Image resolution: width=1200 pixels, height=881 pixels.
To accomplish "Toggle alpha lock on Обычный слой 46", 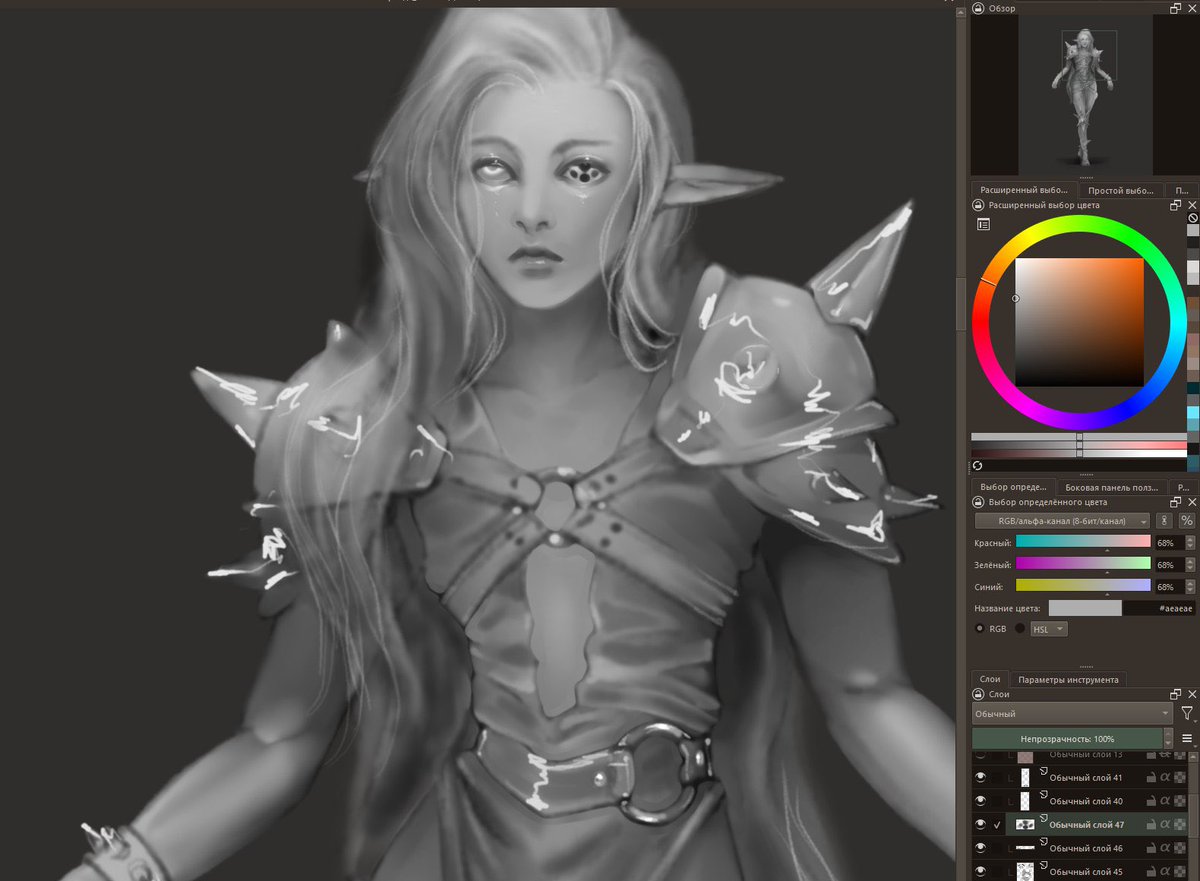I will 1181,848.
